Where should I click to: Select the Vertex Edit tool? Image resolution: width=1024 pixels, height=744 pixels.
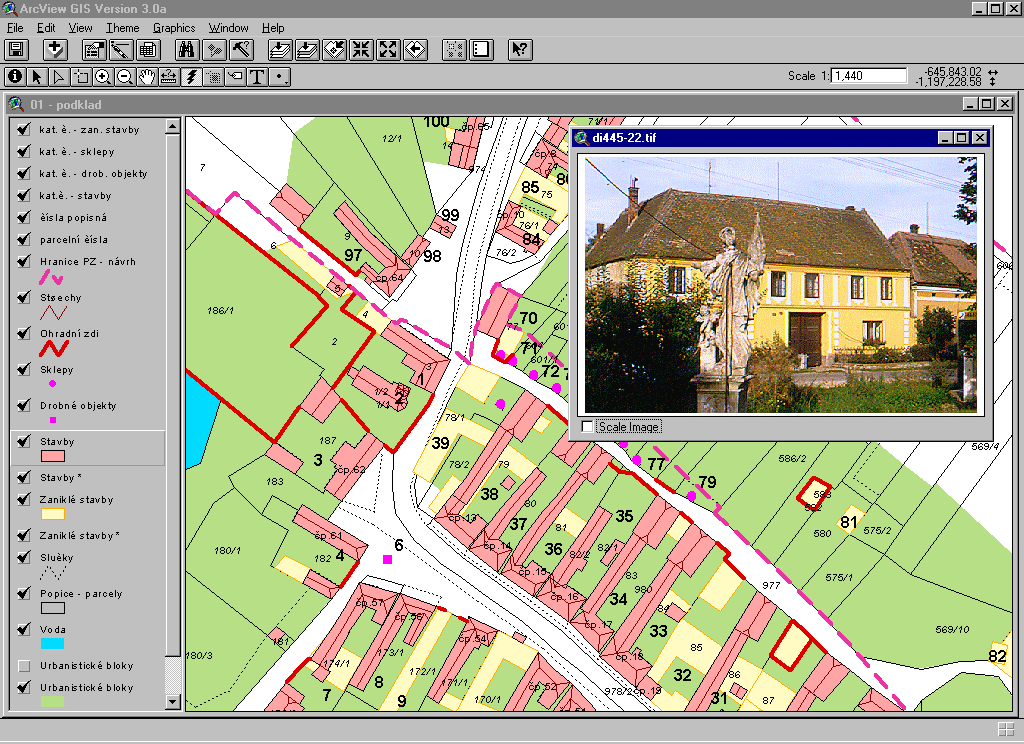click(59, 77)
